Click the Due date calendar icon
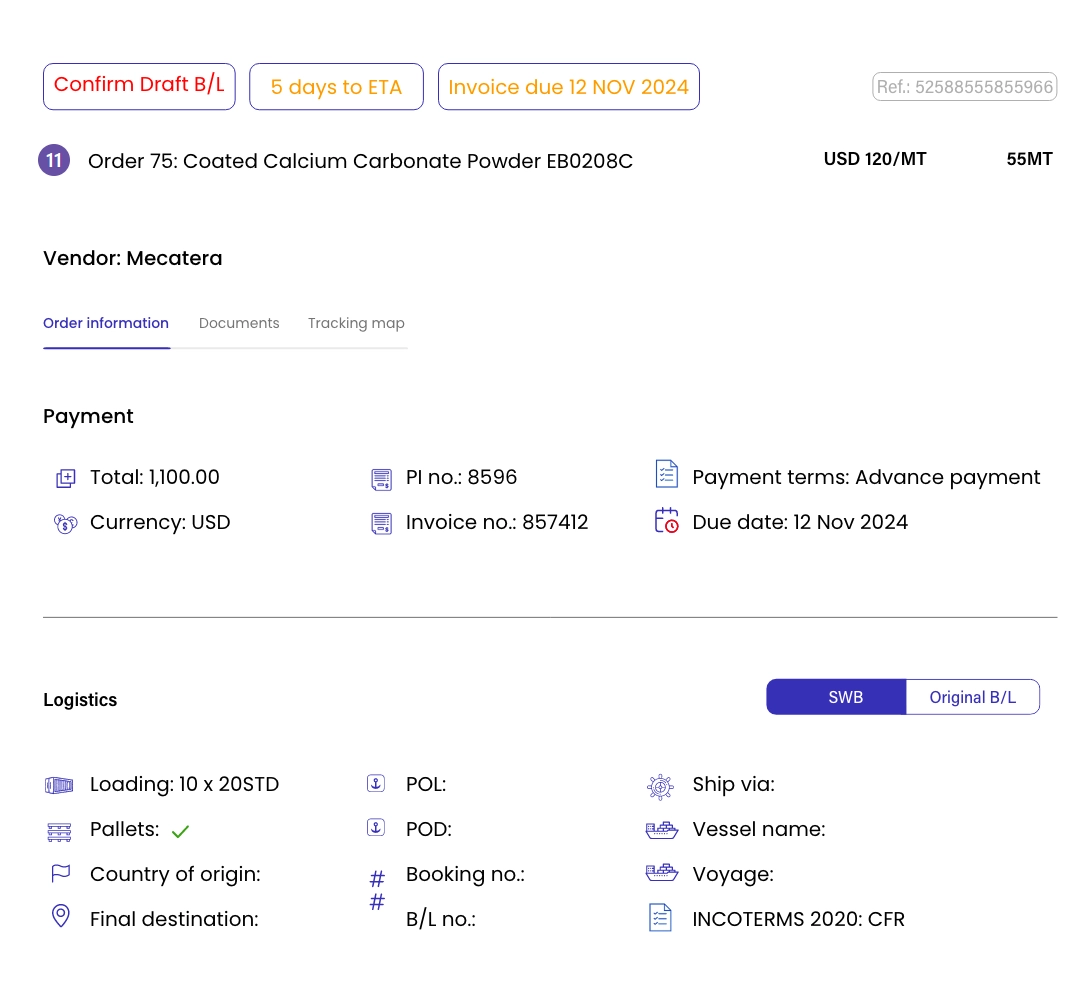The height and width of the screenshot is (985, 1090). pos(666,520)
